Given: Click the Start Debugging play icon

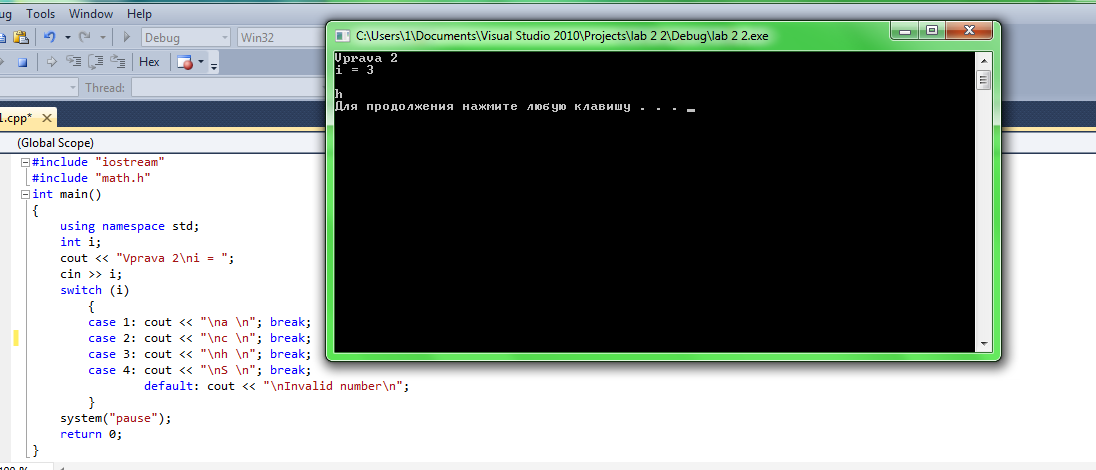Looking at the screenshot, I should point(127,37).
